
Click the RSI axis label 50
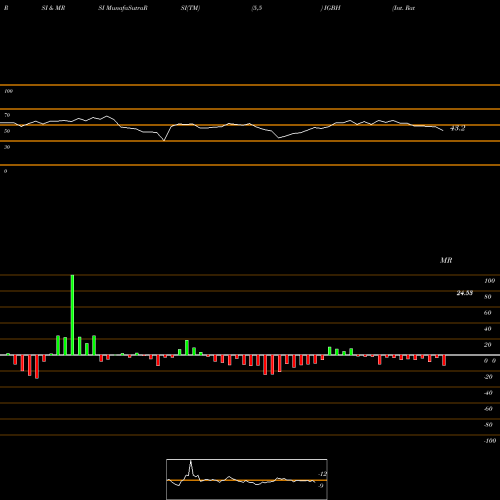tap(7, 131)
